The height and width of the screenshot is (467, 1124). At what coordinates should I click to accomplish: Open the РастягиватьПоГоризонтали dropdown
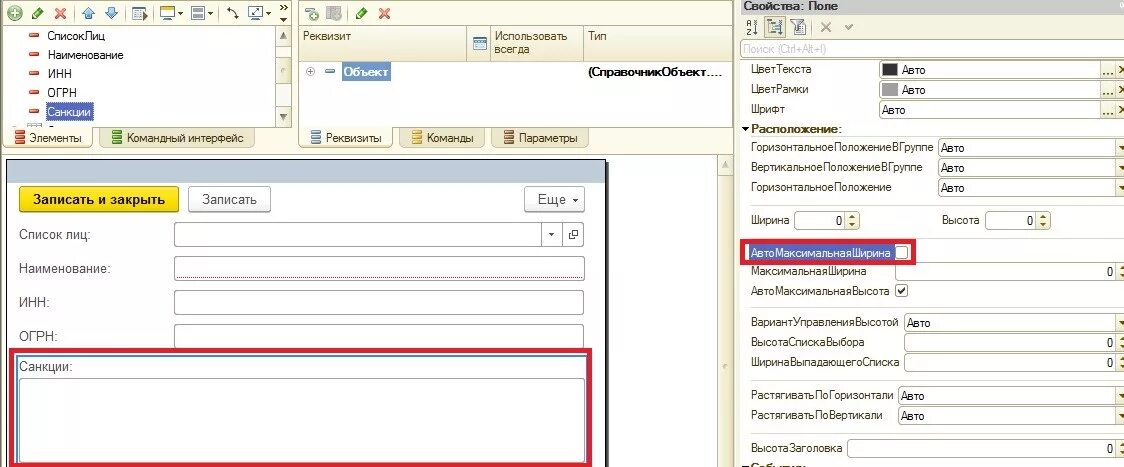click(1119, 396)
